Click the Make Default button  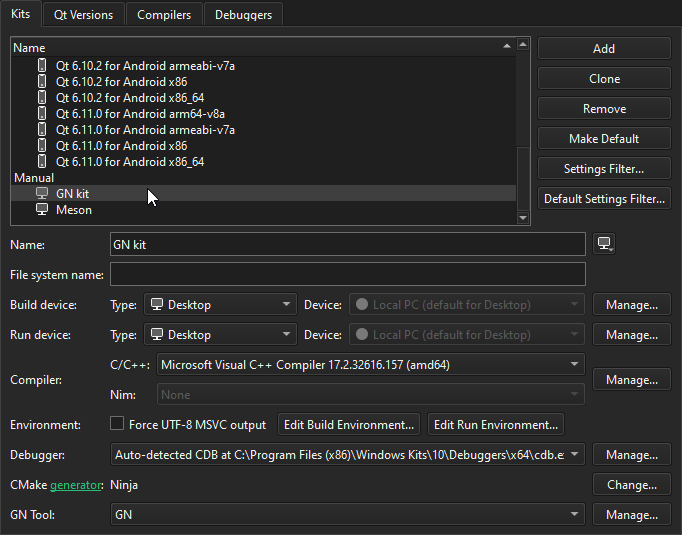604,138
